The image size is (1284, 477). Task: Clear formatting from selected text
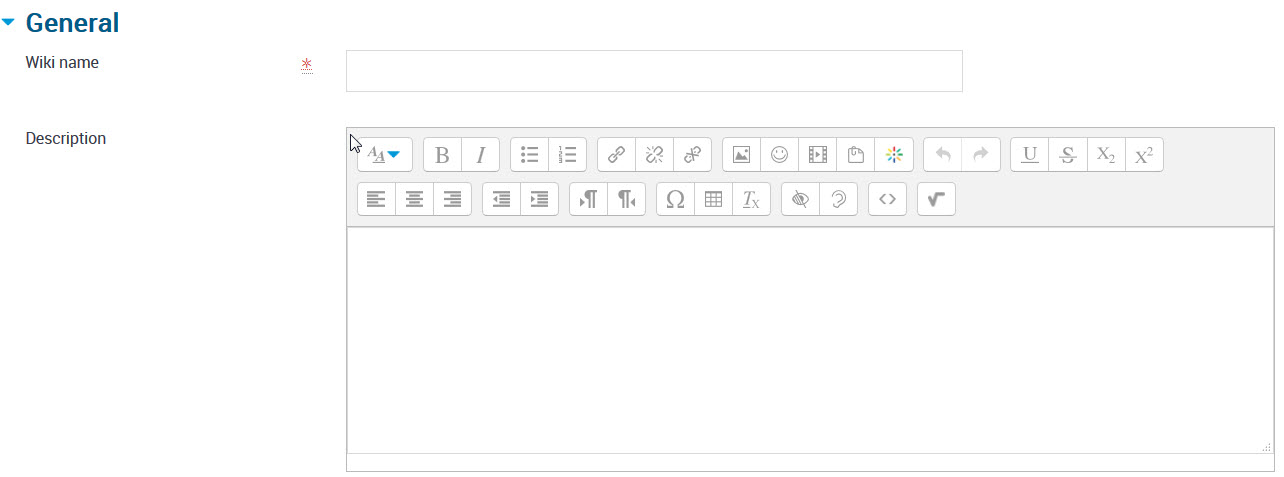pos(751,199)
